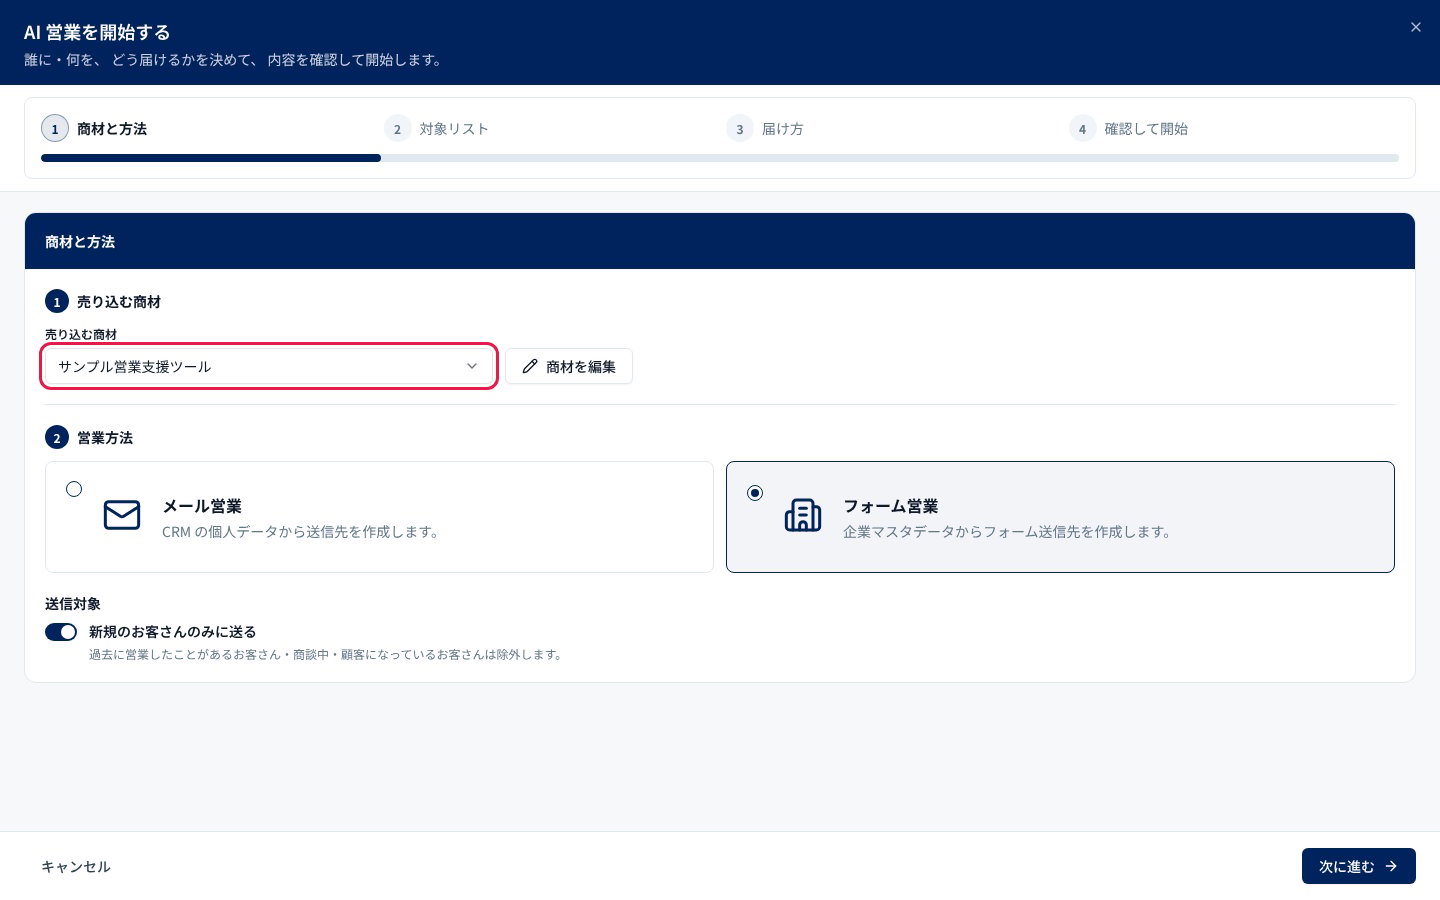Click the 売り込む商材 section heading
The image size is (1440, 900).
119,302
